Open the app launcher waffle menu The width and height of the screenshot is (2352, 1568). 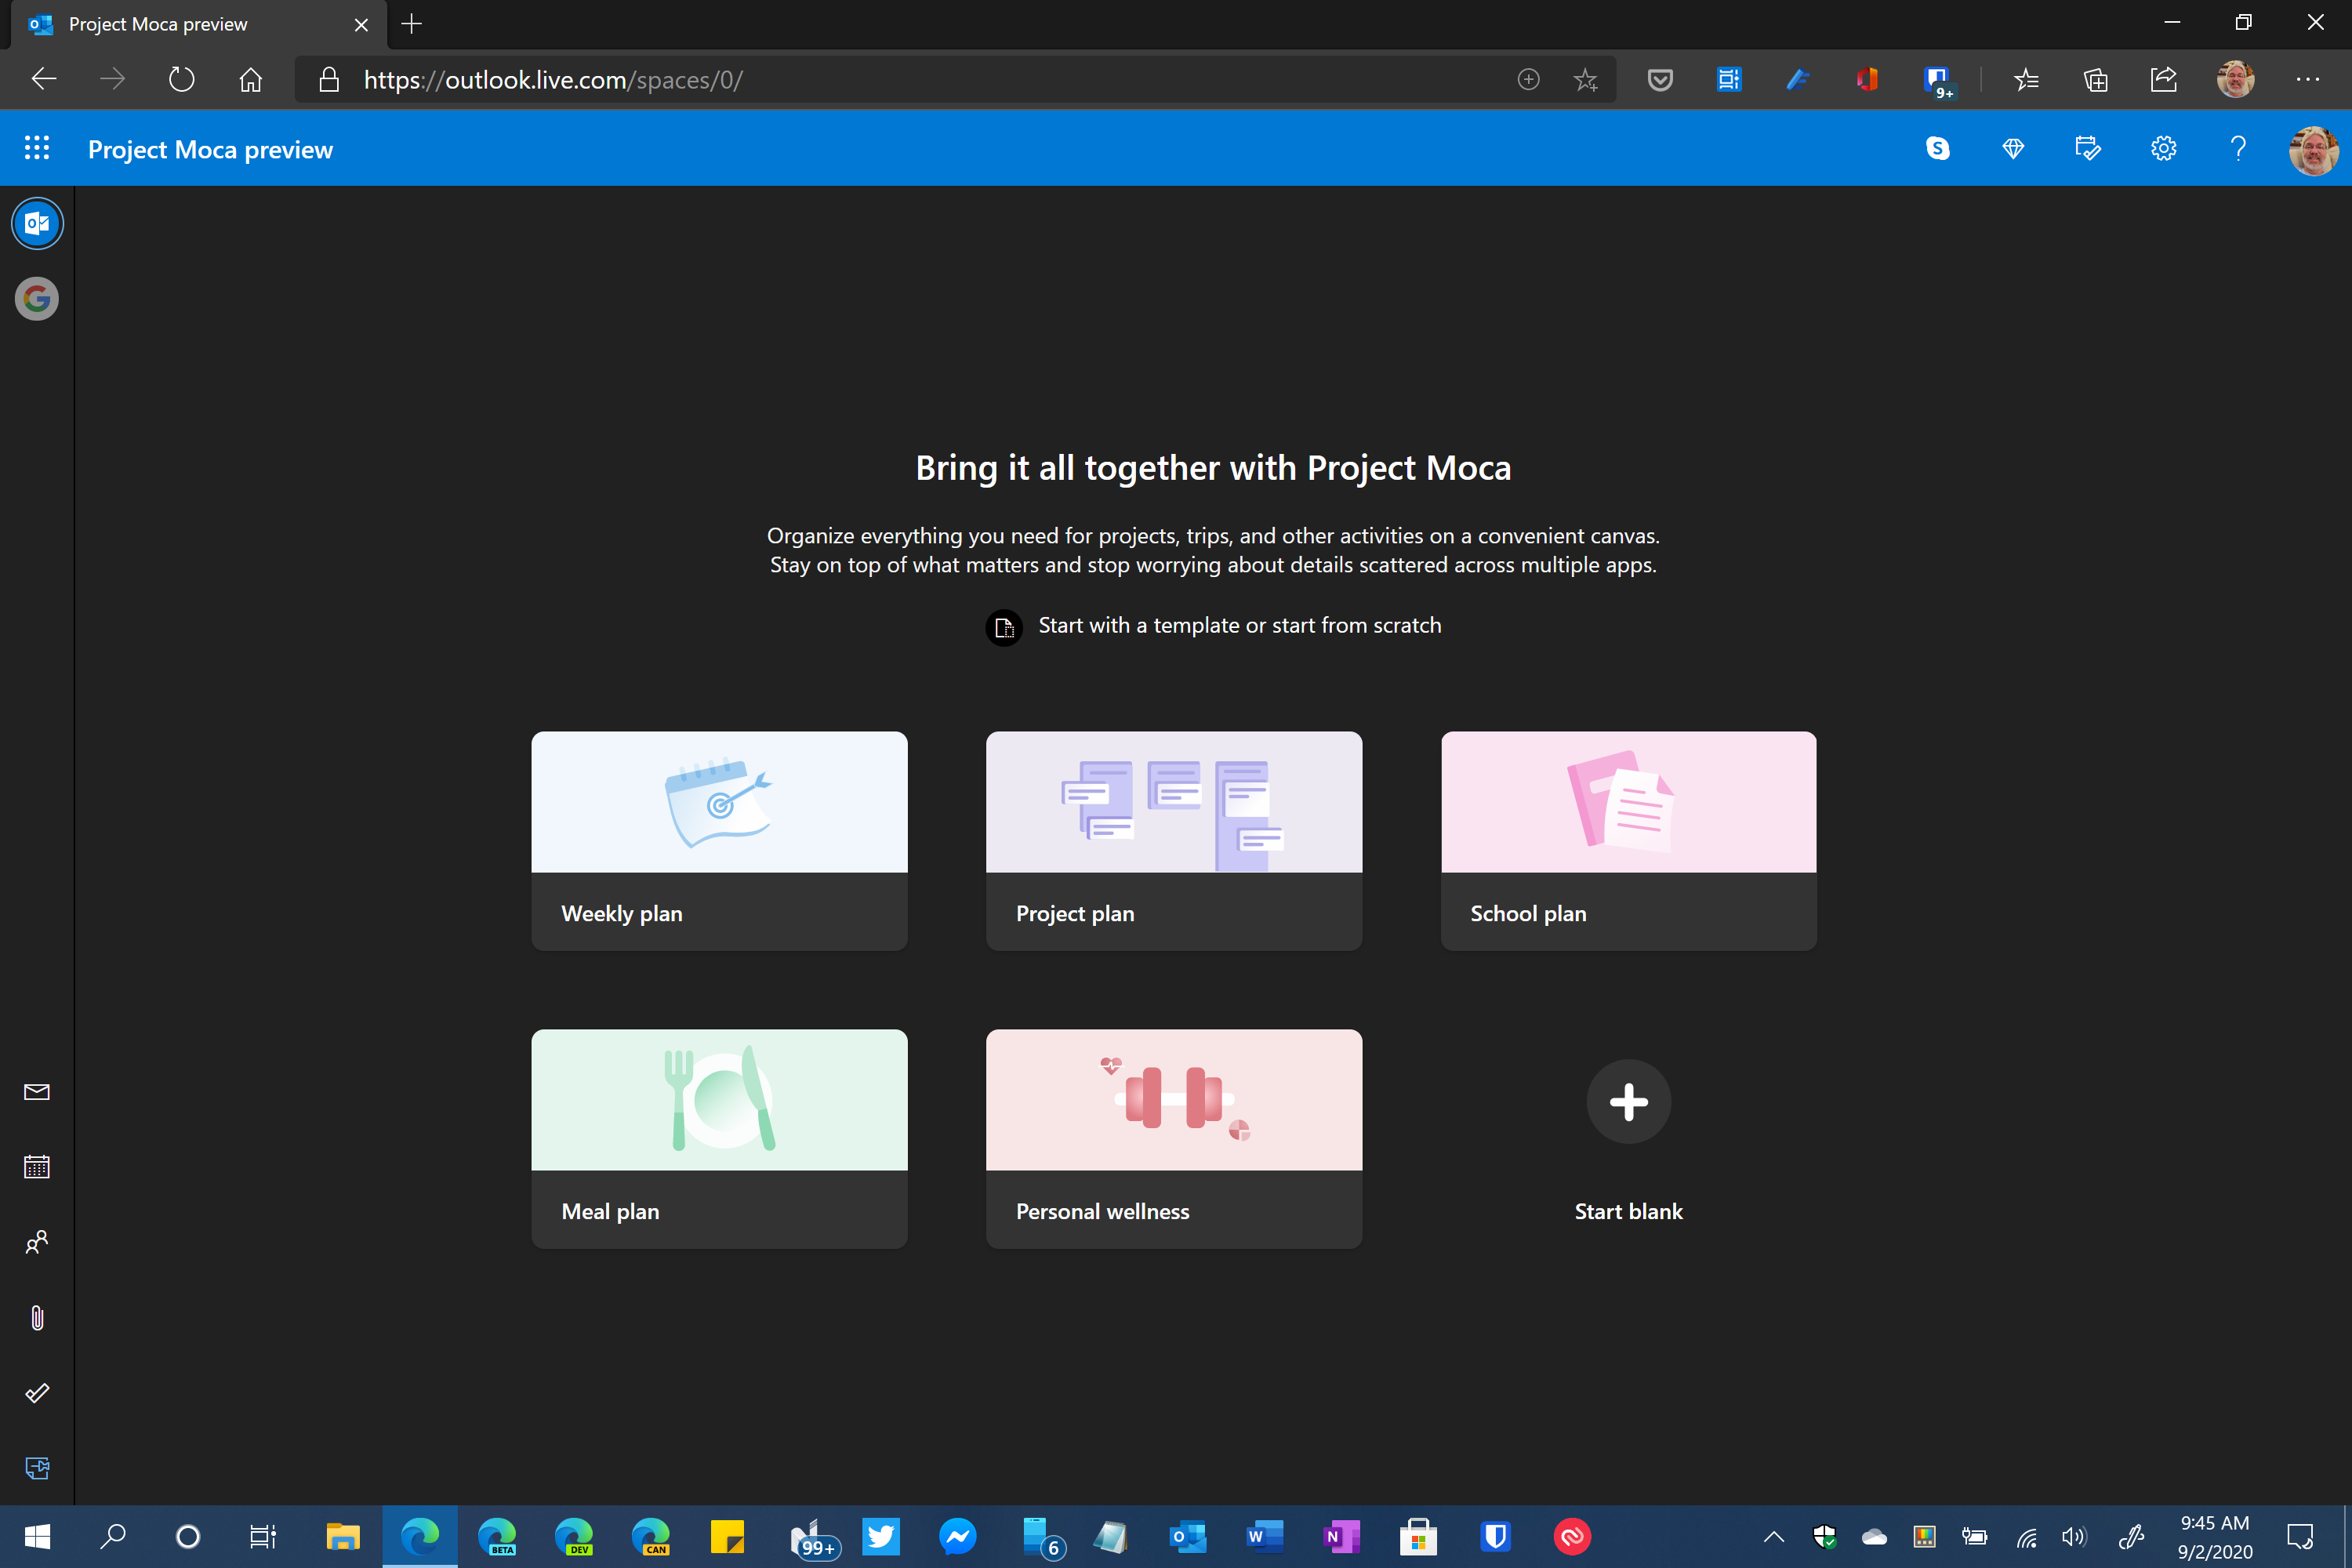(x=37, y=148)
